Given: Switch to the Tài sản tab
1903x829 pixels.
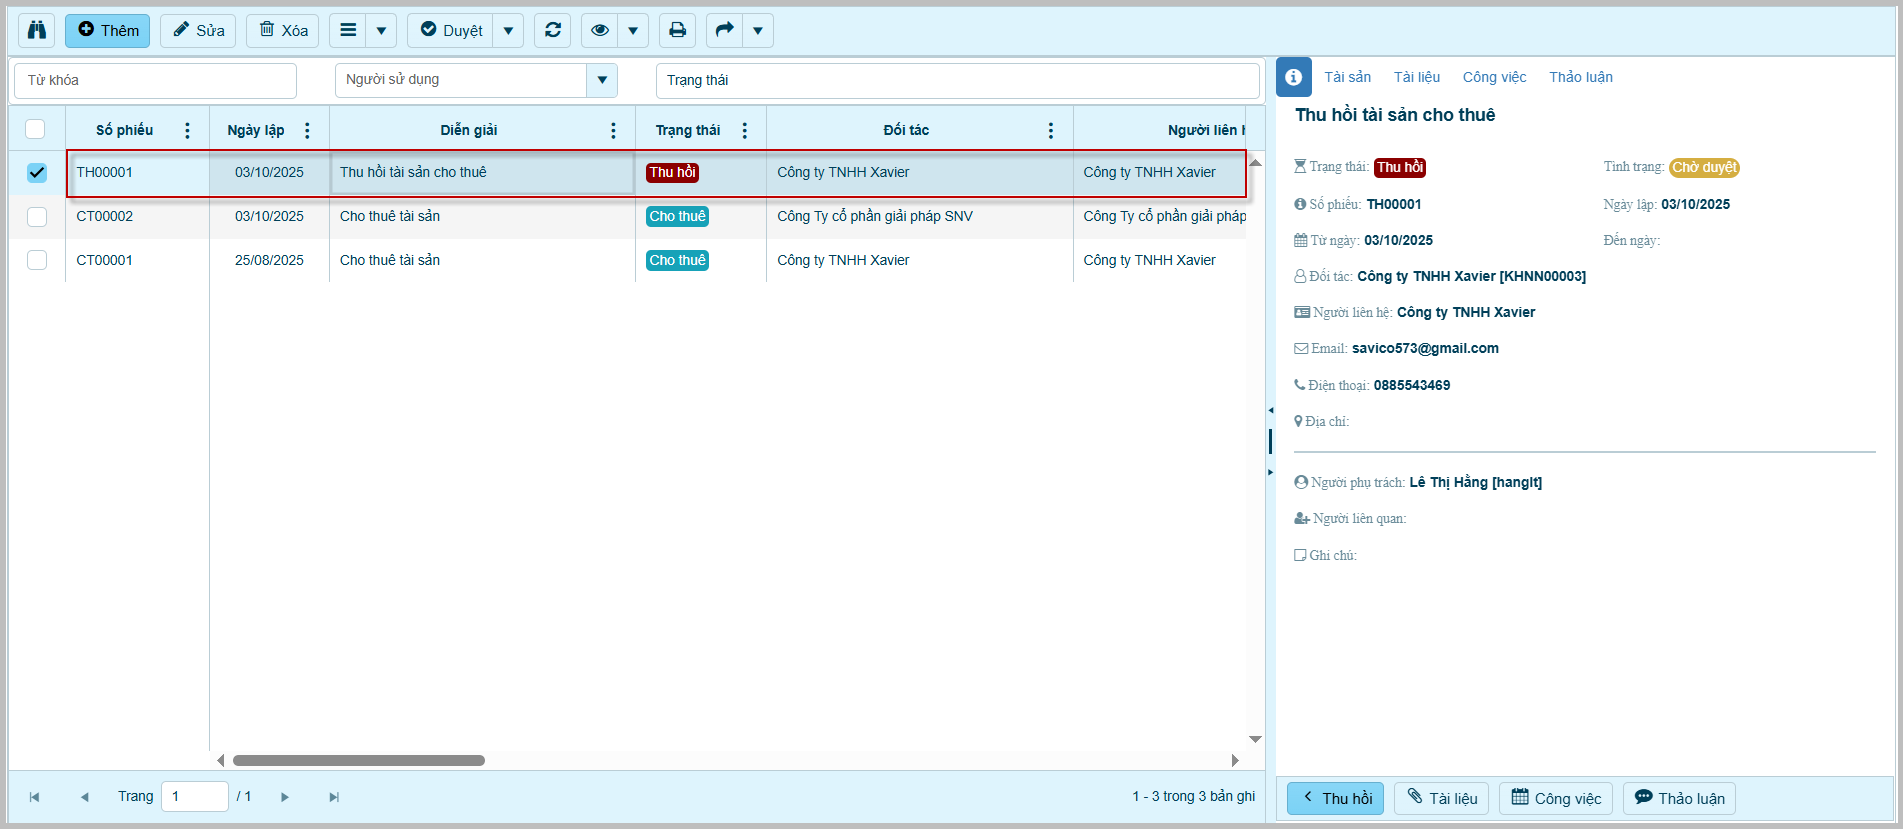Looking at the screenshot, I should [x=1347, y=77].
